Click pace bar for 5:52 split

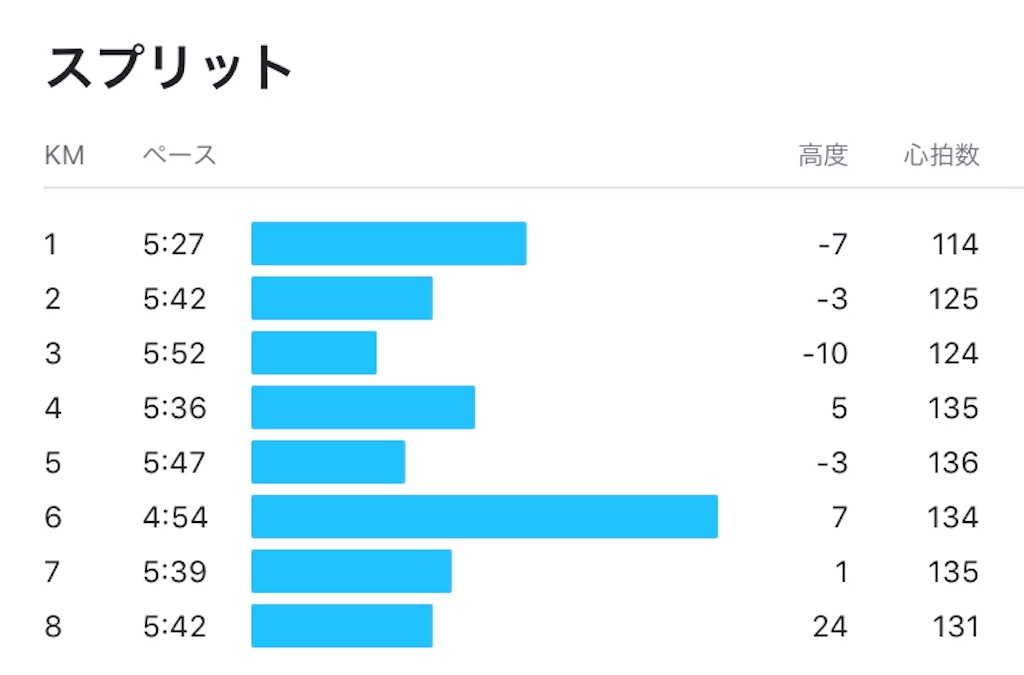314,353
